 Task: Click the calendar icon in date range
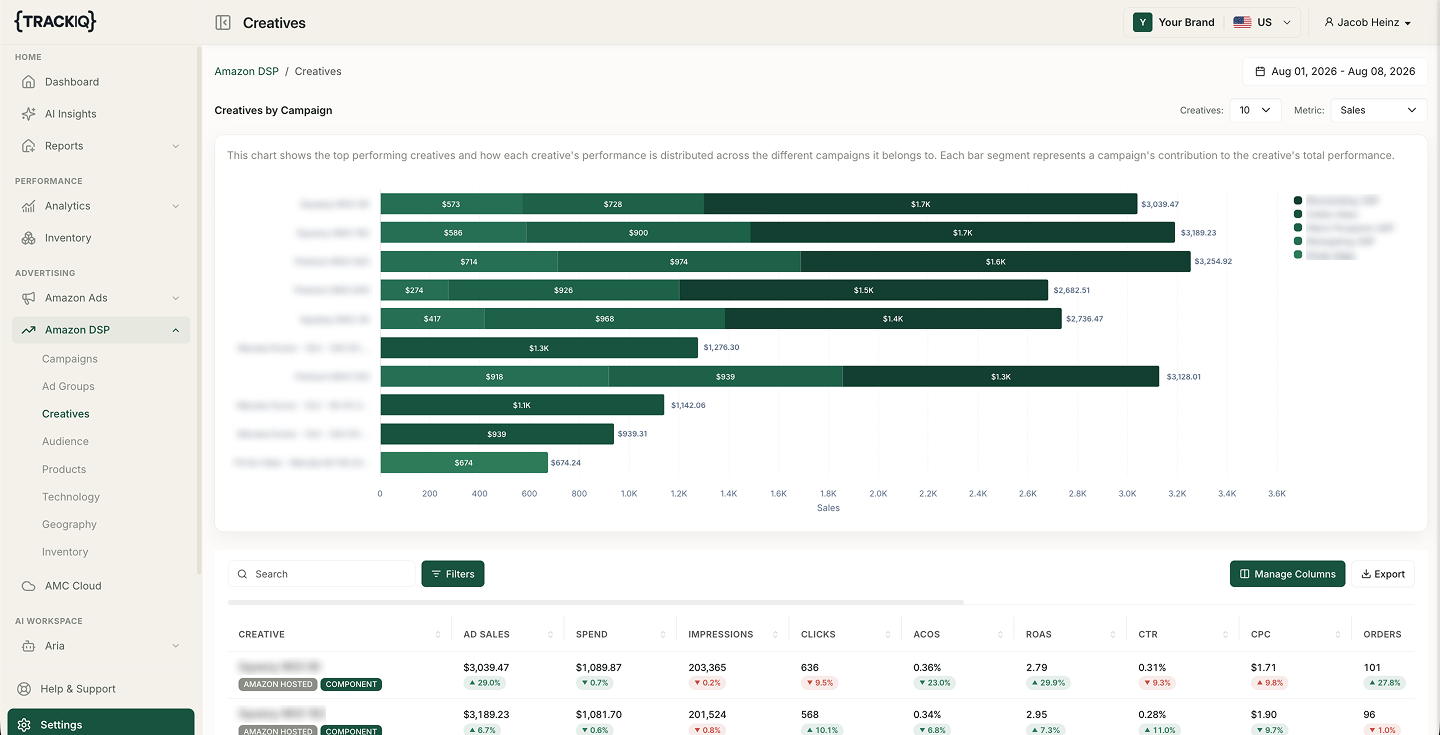point(1260,72)
